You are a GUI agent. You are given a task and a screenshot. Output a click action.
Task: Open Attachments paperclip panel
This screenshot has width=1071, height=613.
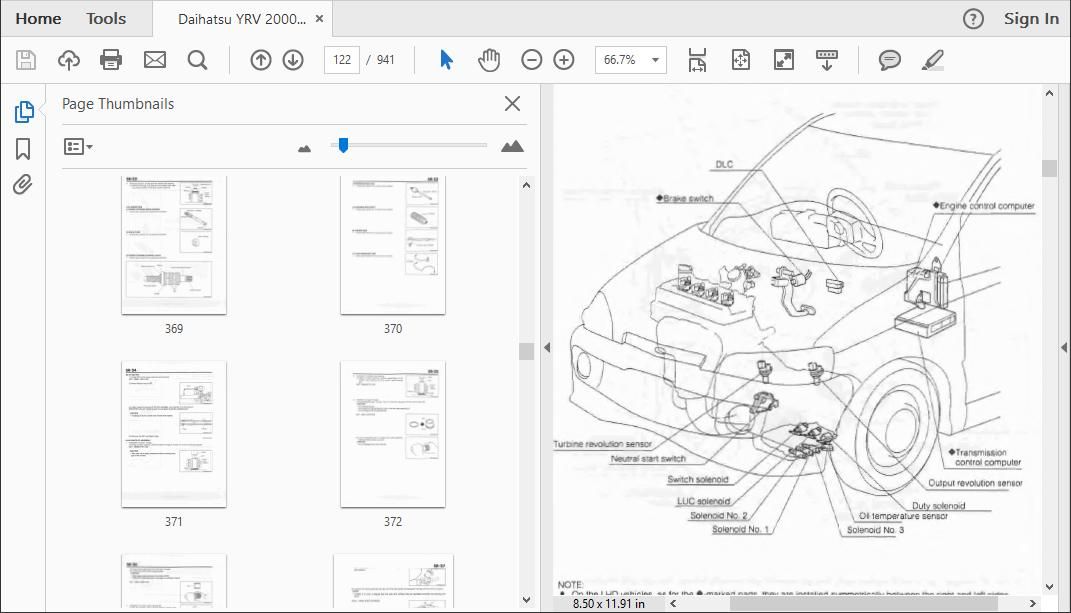click(x=23, y=185)
